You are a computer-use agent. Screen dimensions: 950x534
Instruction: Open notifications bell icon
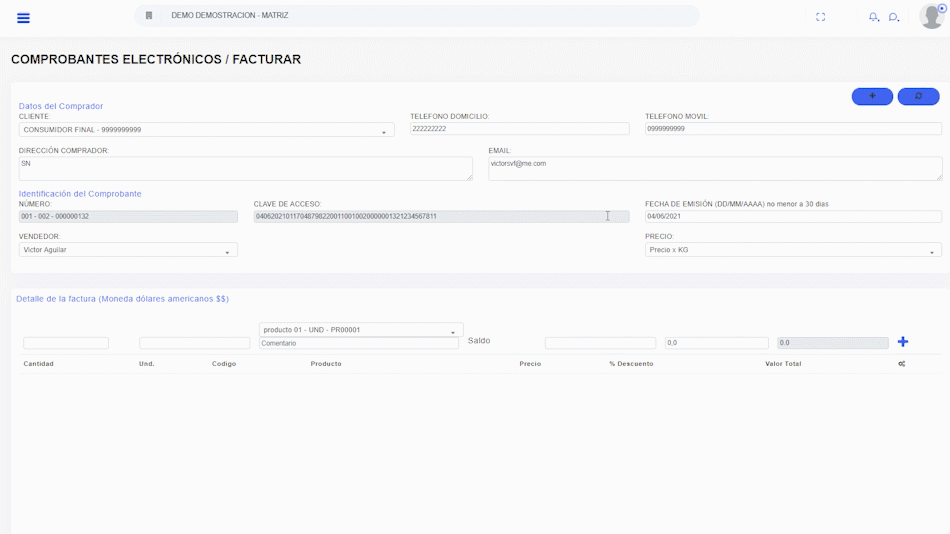coord(873,17)
